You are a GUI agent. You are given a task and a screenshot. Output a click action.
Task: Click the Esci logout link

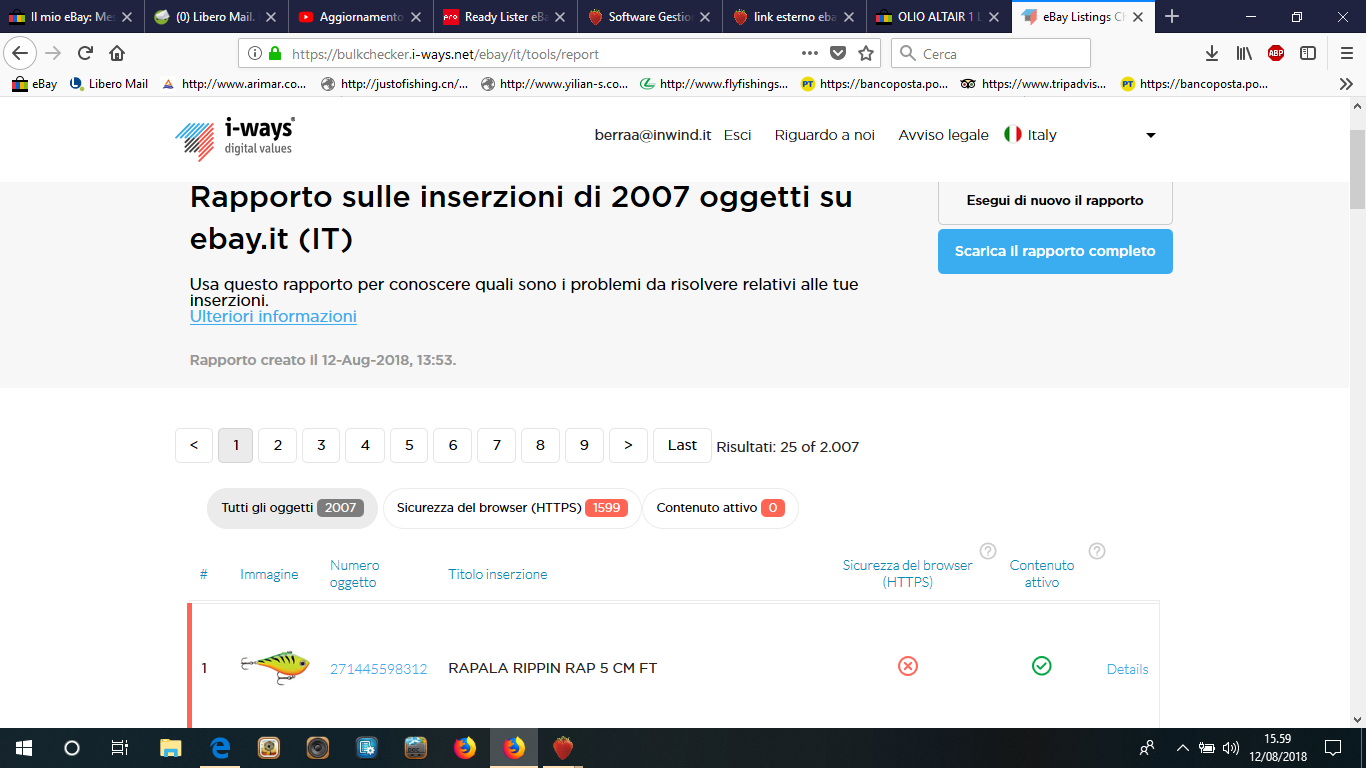tap(737, 135)
